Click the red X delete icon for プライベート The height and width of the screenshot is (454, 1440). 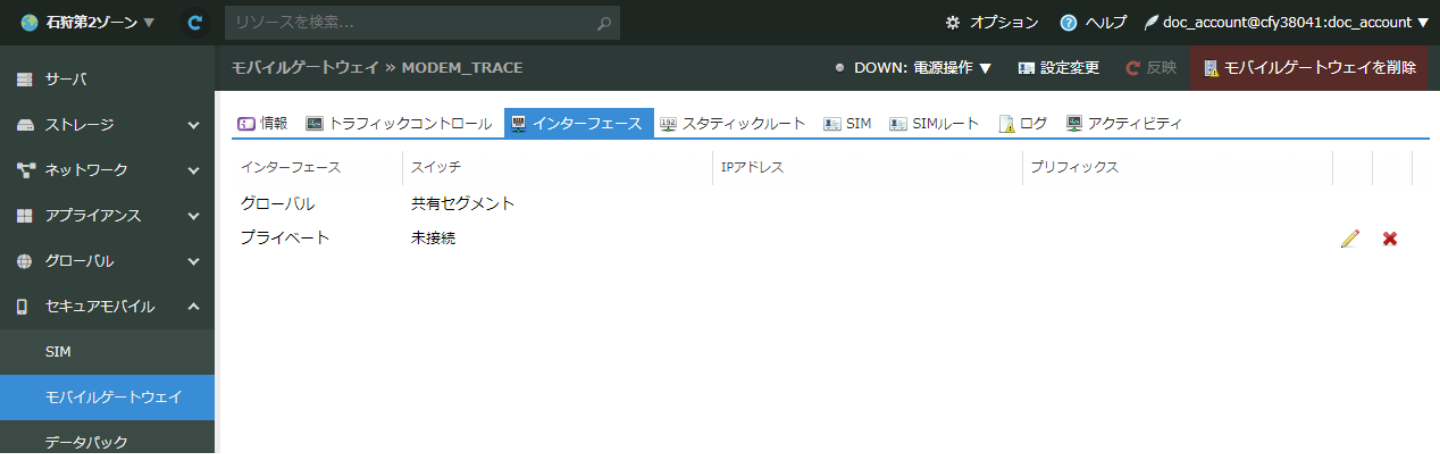[1389, 239]
